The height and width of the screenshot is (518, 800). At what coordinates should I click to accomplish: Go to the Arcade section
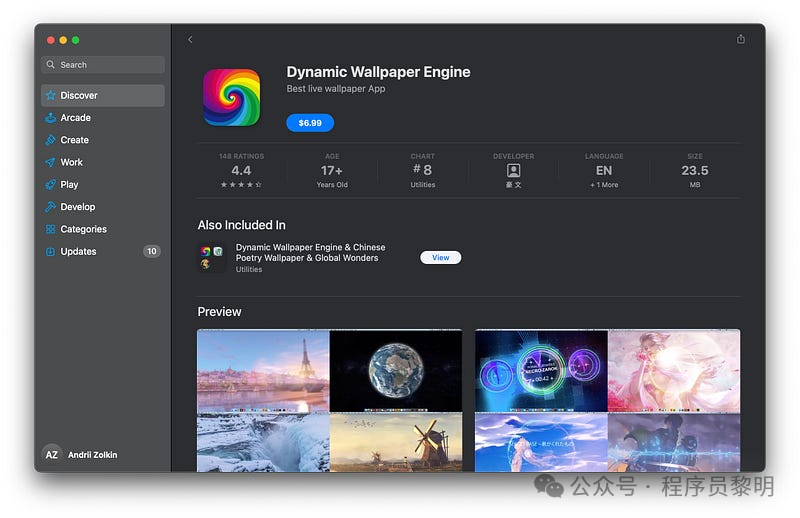point(103,118)
